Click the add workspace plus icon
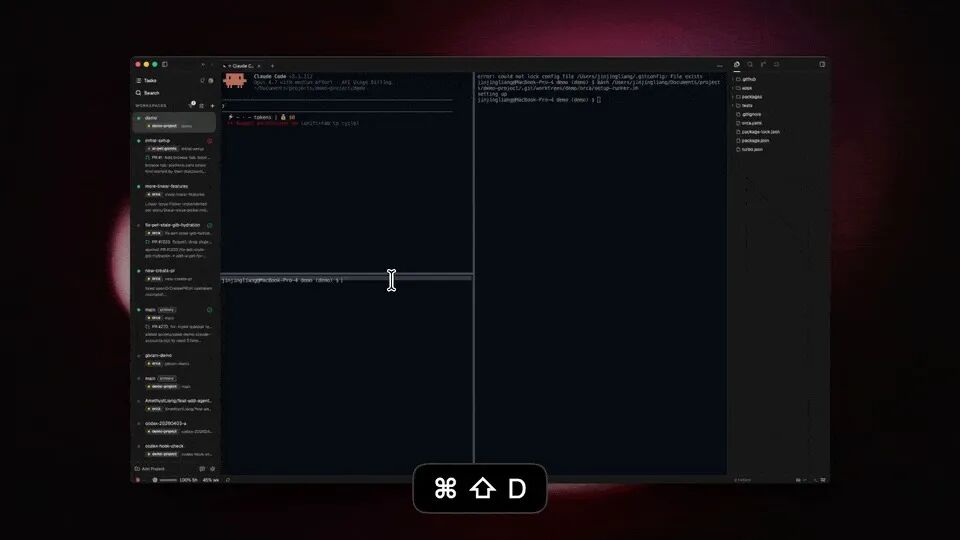The width and height of the screenshot is (960, 540). point(212,106)
